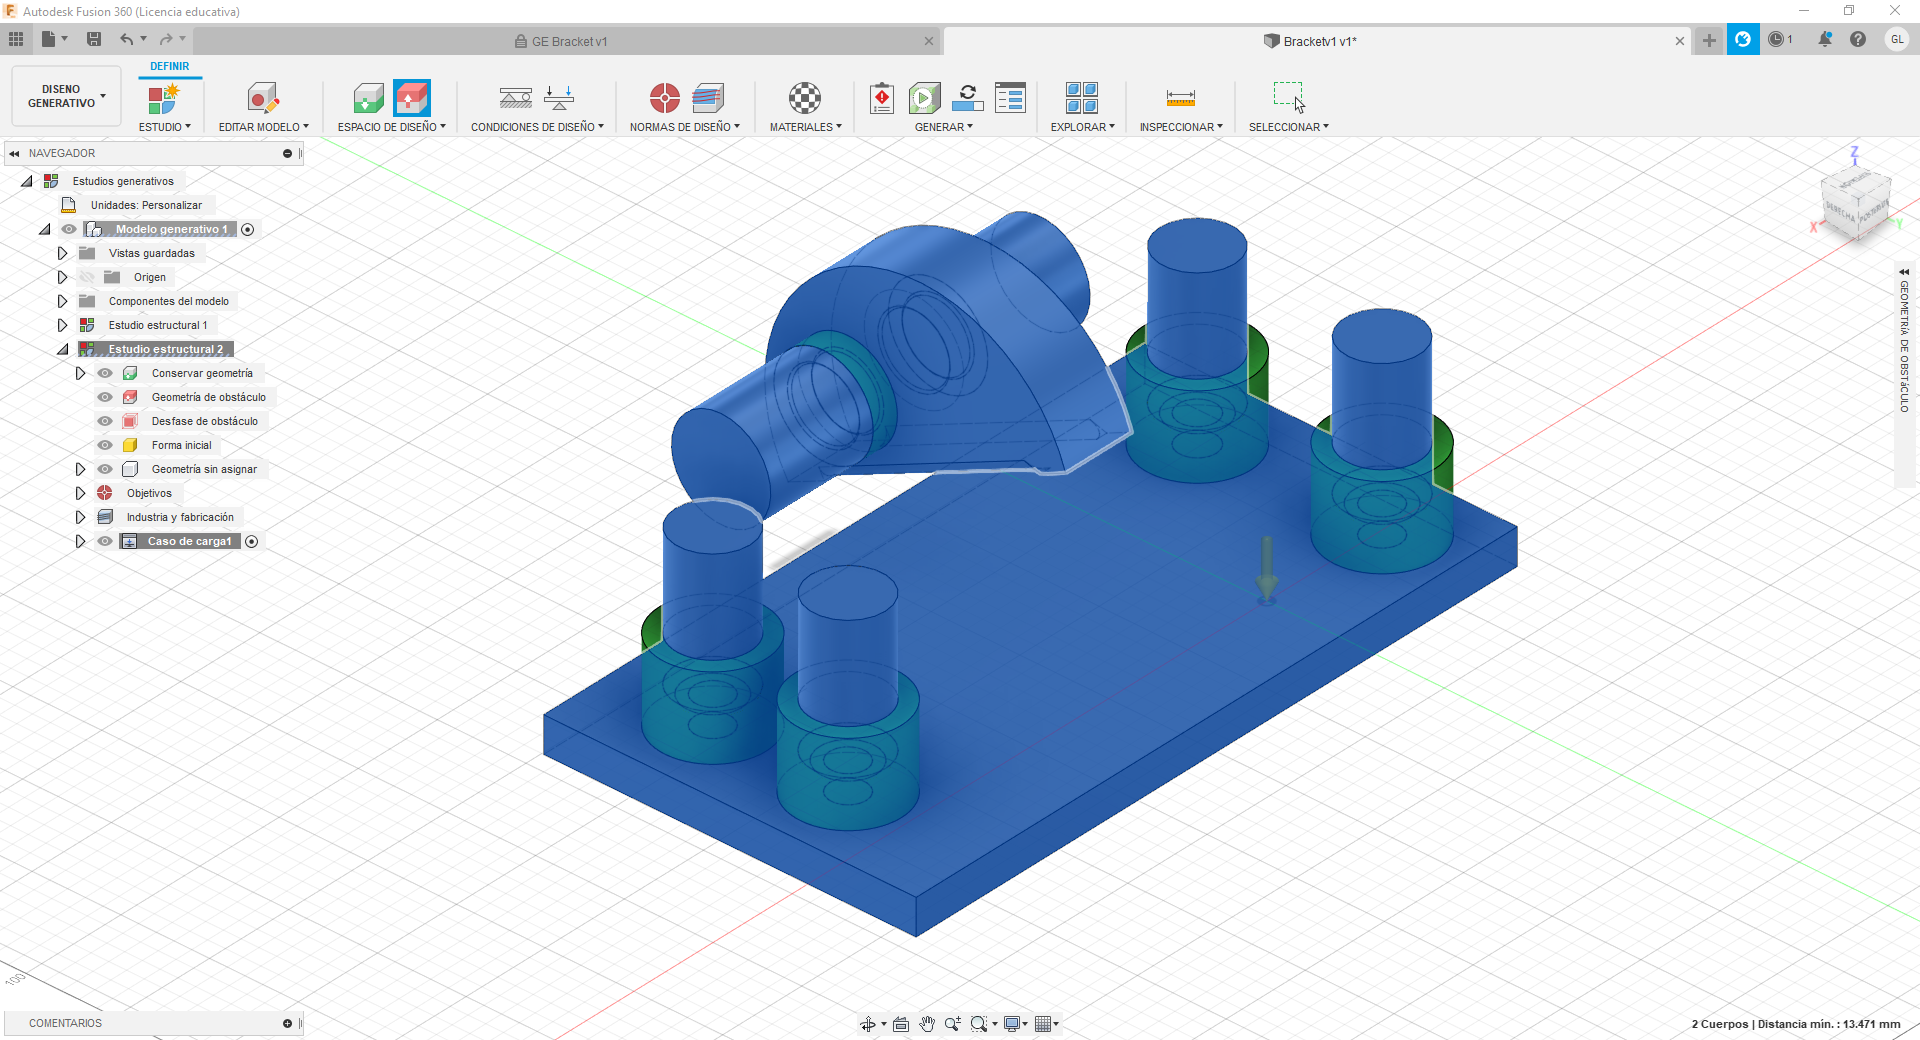Screen dimensions: 1920x1040
Task: Hide Desfase de obstáculo in browser
Action: click(x=105, y=421)
